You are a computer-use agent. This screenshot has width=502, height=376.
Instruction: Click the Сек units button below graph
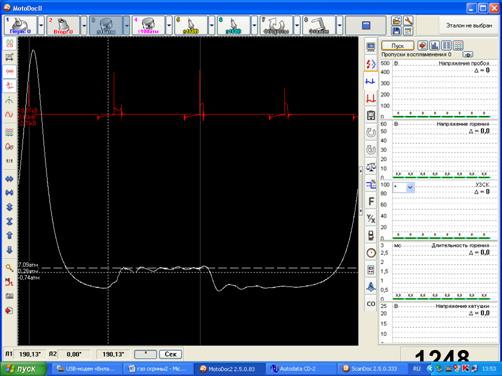tap(170, 354)
